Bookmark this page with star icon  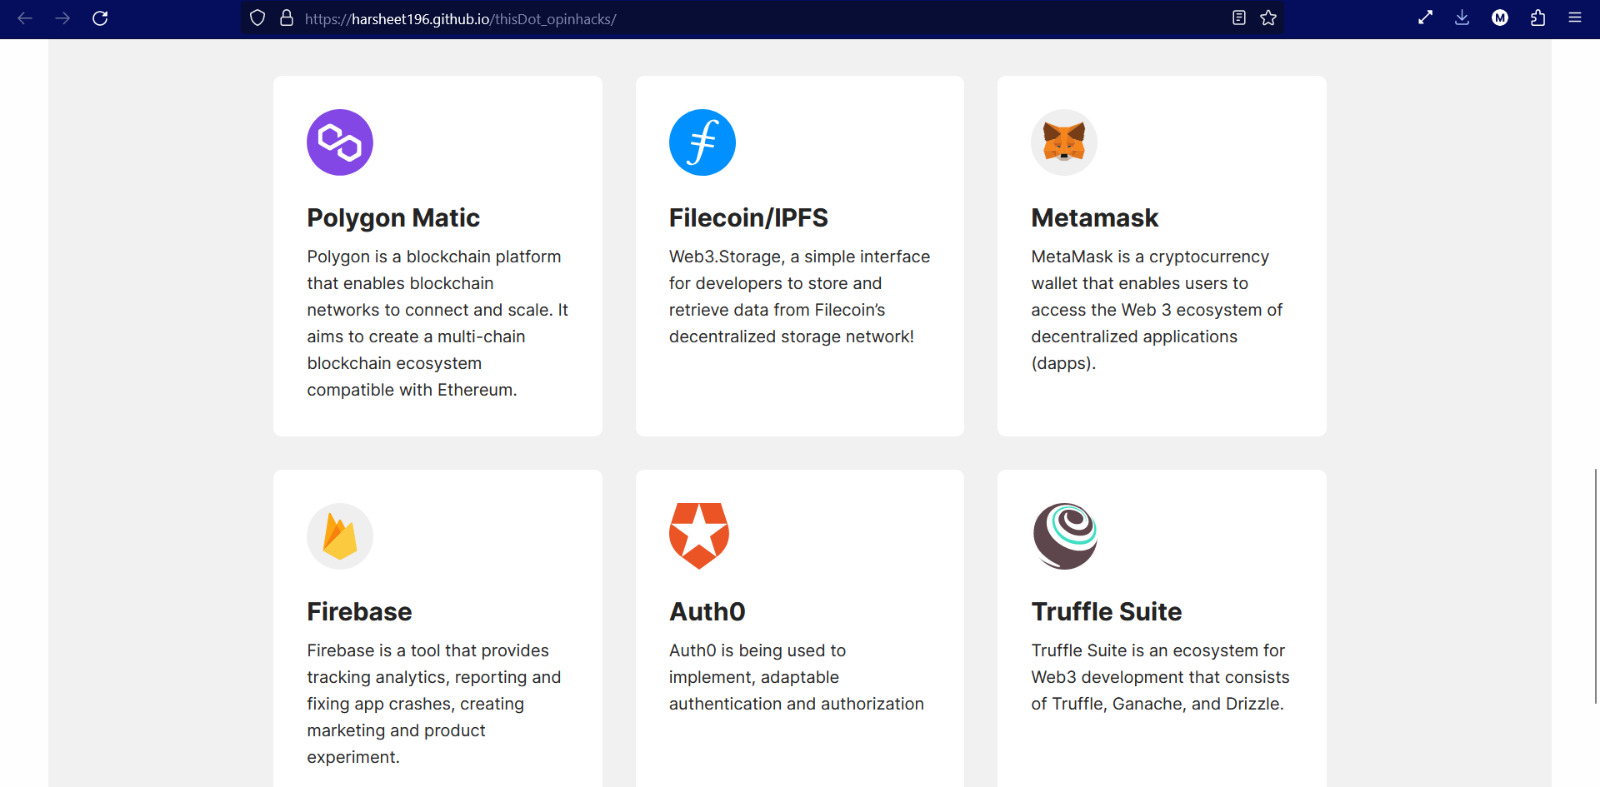coord(1268,18)
